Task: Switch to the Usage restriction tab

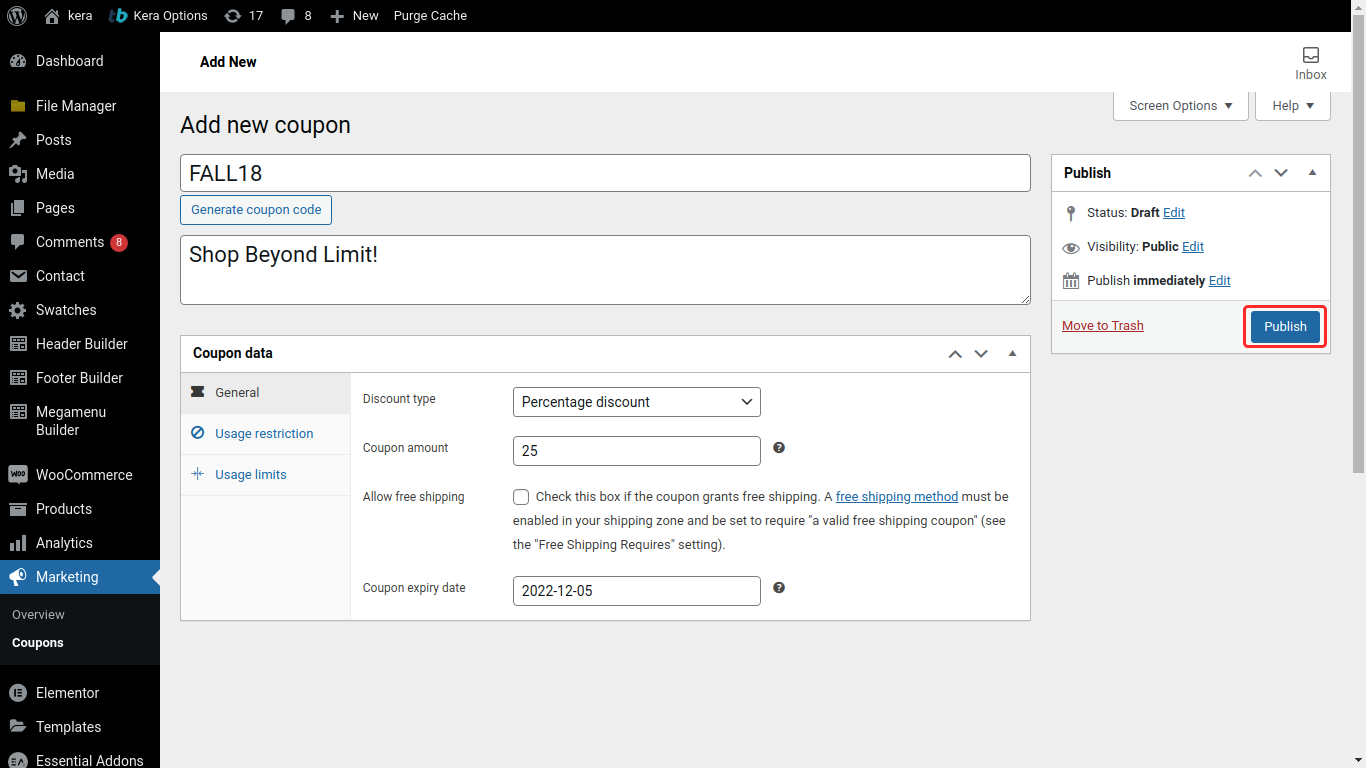Action: click(263, 434)
